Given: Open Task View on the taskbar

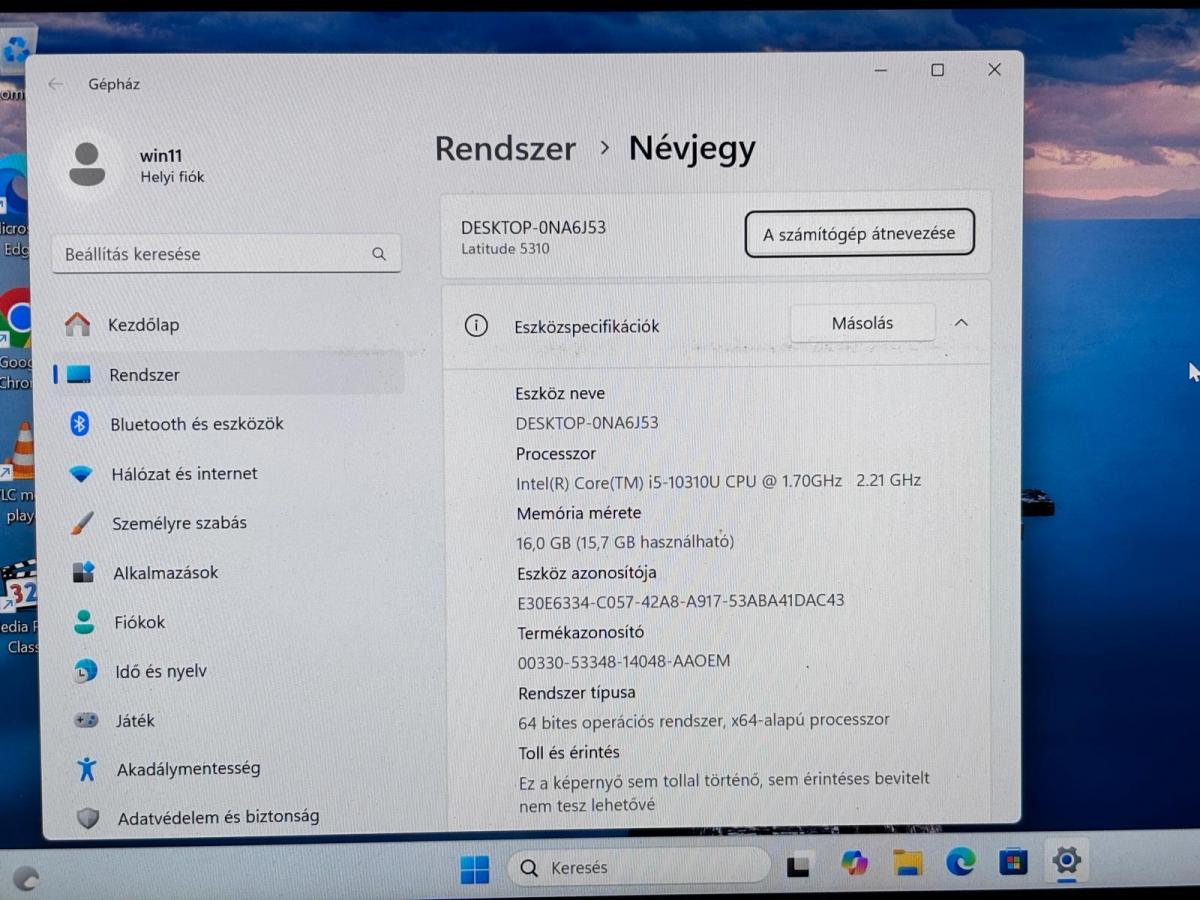Looking at the screenshot, I should [798, 866].
